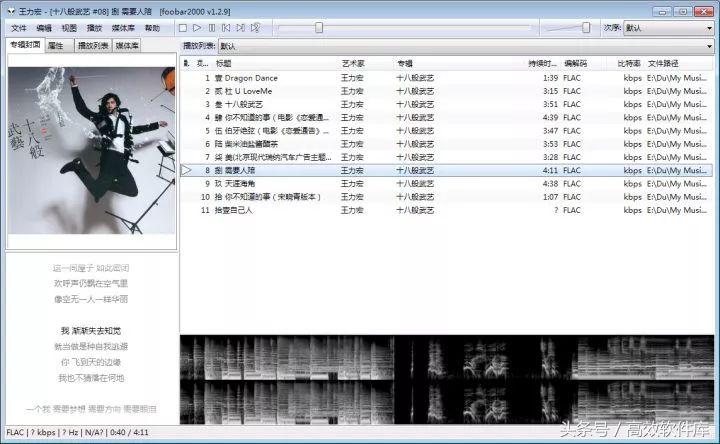Click lyric line 欢呼声仍飘在空气里
The width and height of the screenshot is (720, 444).
pos(91,283)
